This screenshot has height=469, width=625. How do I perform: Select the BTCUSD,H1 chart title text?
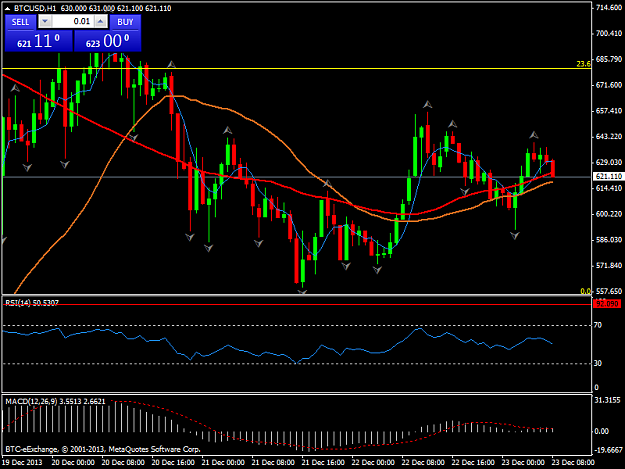pyautogui.click(x=35, y=8)
